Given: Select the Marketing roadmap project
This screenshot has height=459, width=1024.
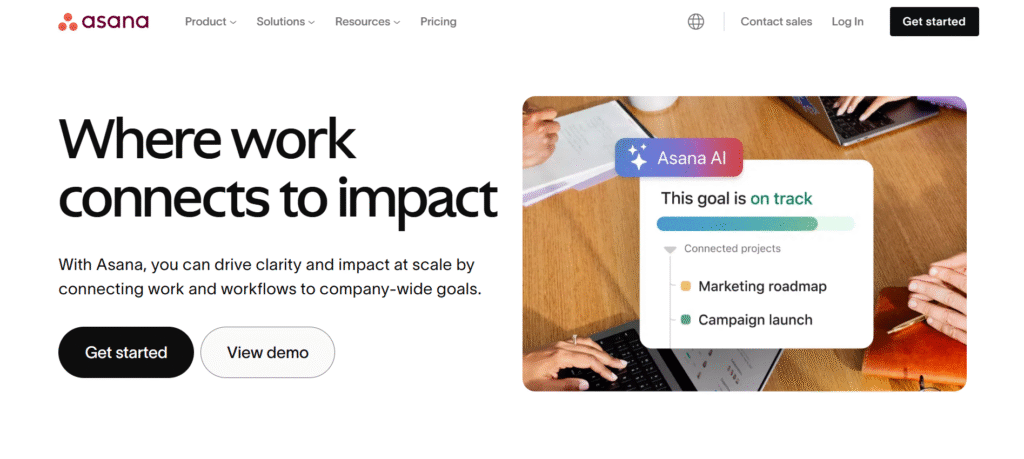Looking at the screenshot, I should pyautogui.click(x=762, y=287).
